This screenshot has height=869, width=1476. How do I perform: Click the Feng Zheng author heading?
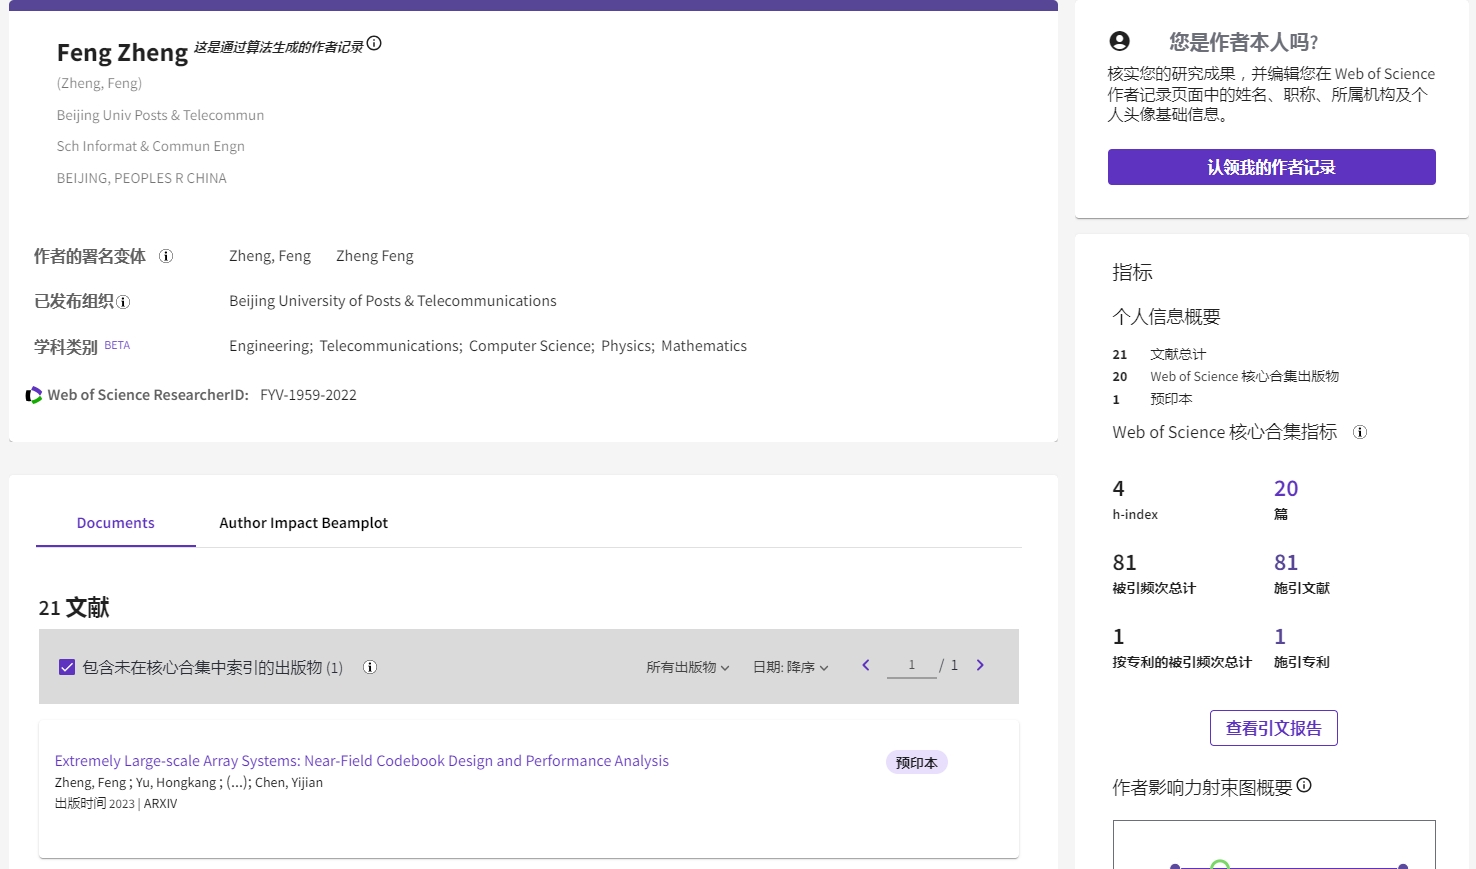point(122,52)
